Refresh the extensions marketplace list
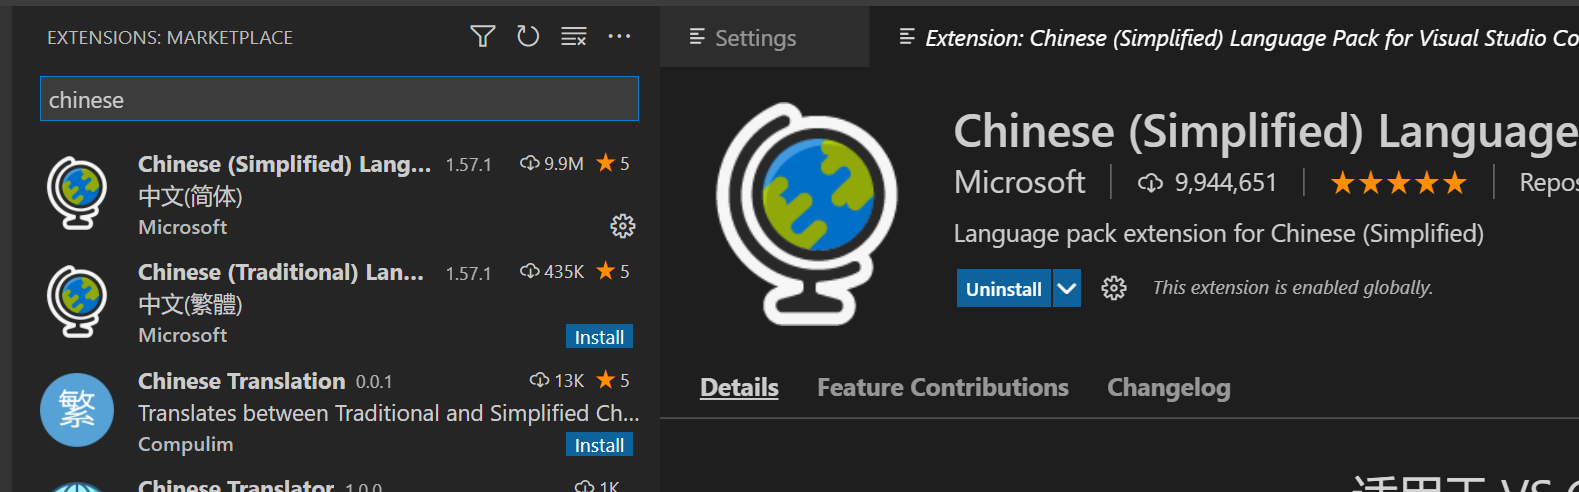 tap(528, 37)
